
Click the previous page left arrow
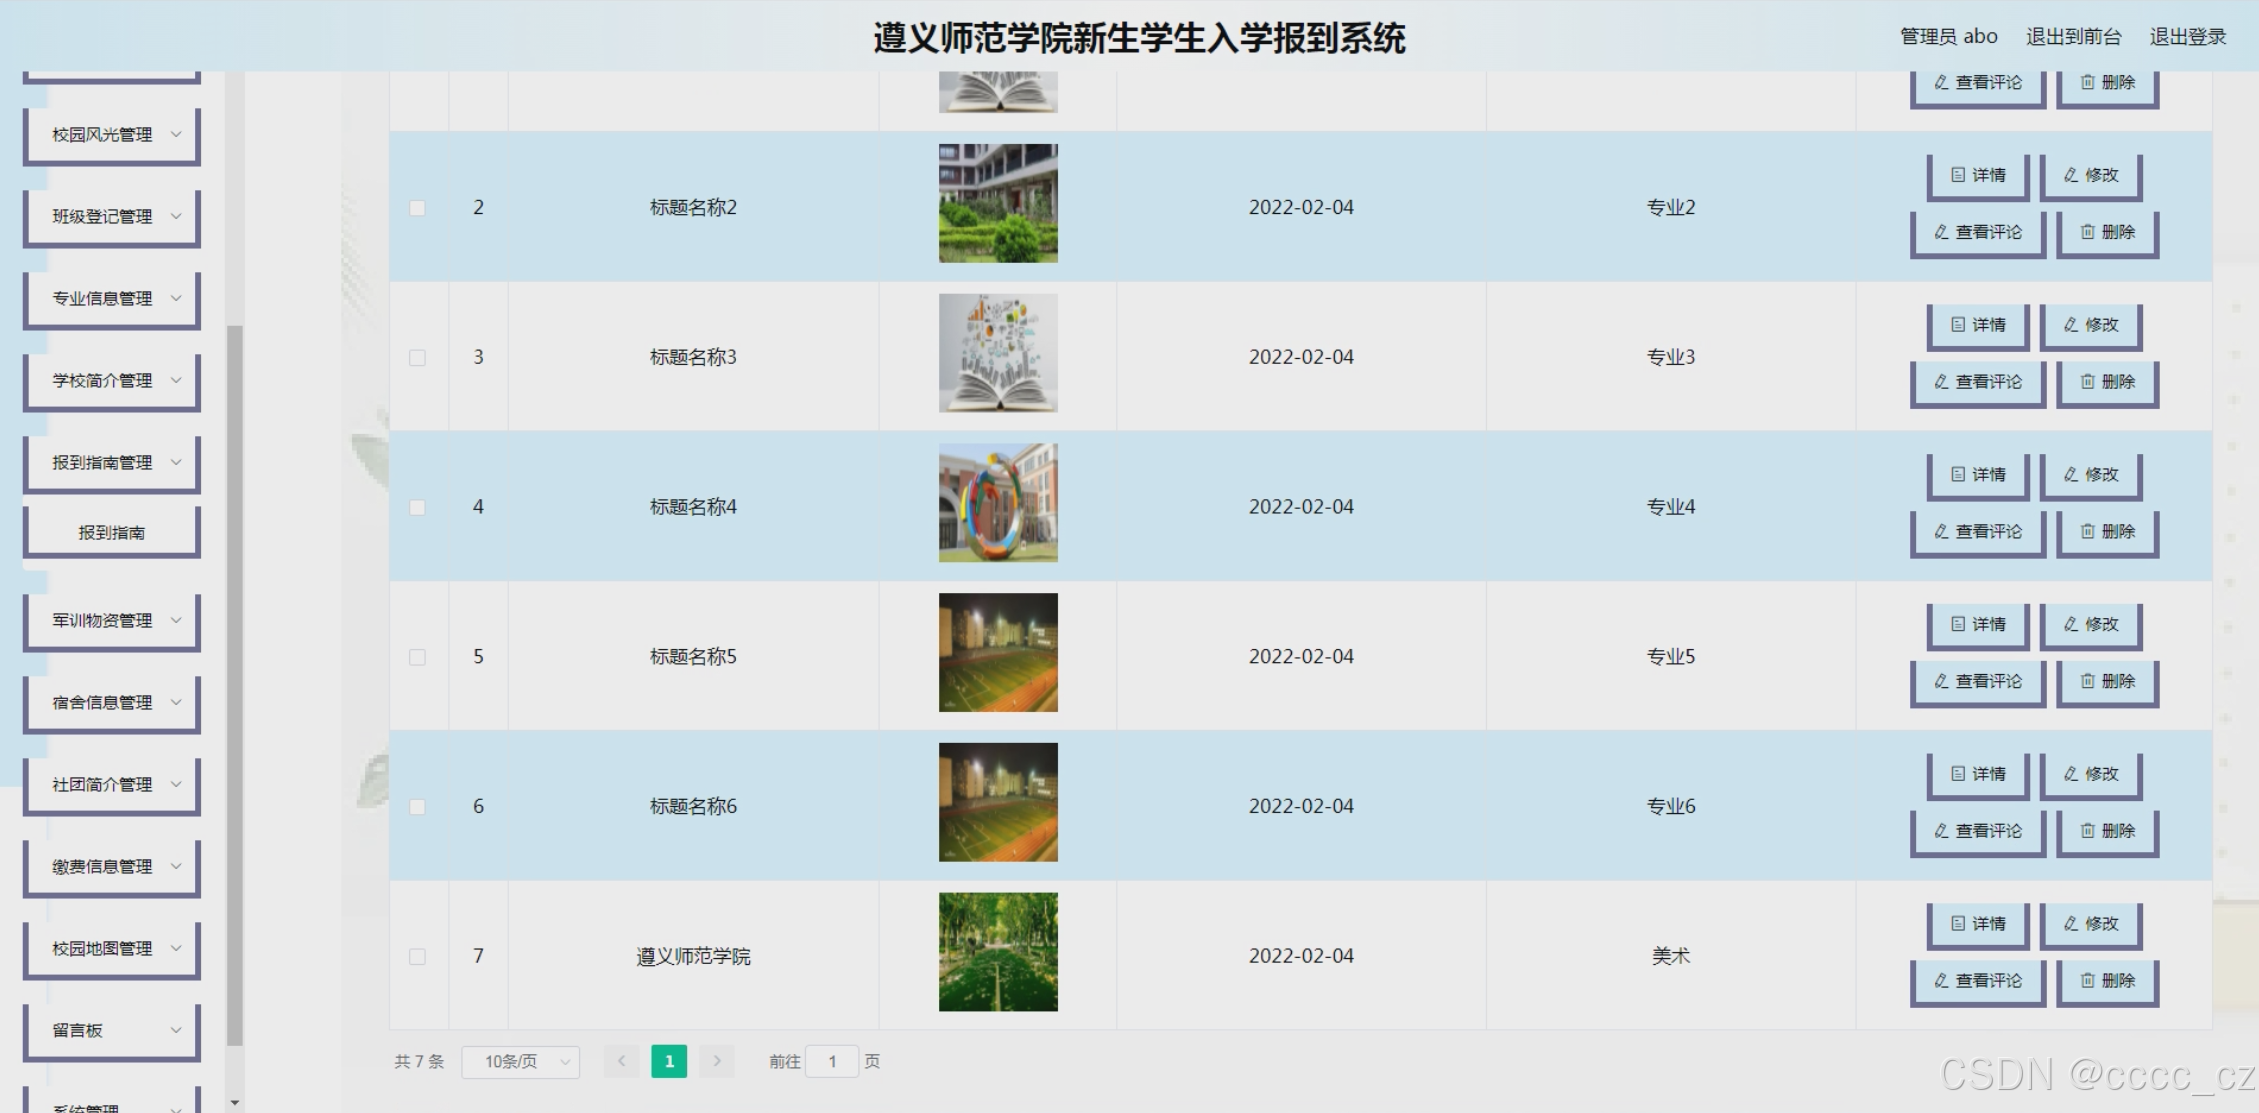click(621, 1061)
